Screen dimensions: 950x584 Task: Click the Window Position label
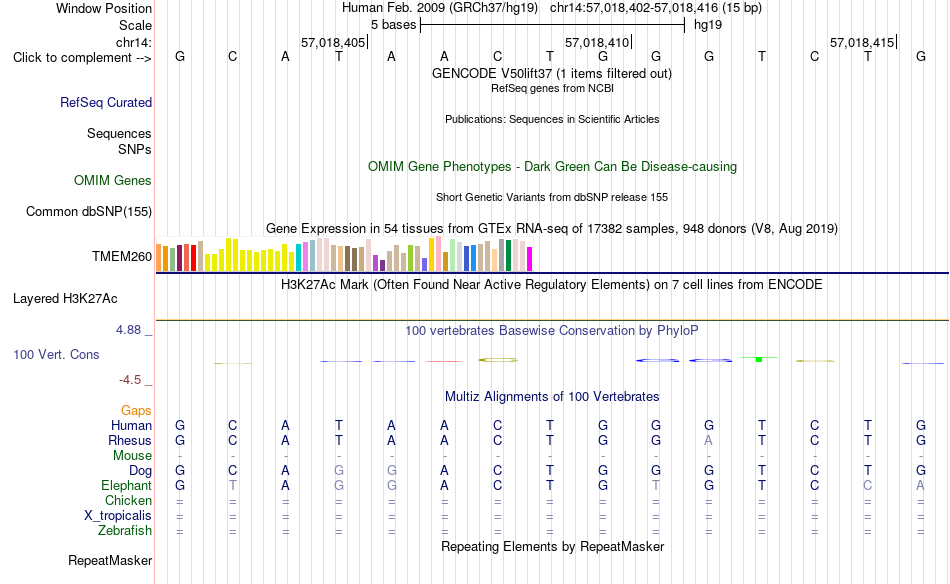pyautogui.click(x=104, y=8)
